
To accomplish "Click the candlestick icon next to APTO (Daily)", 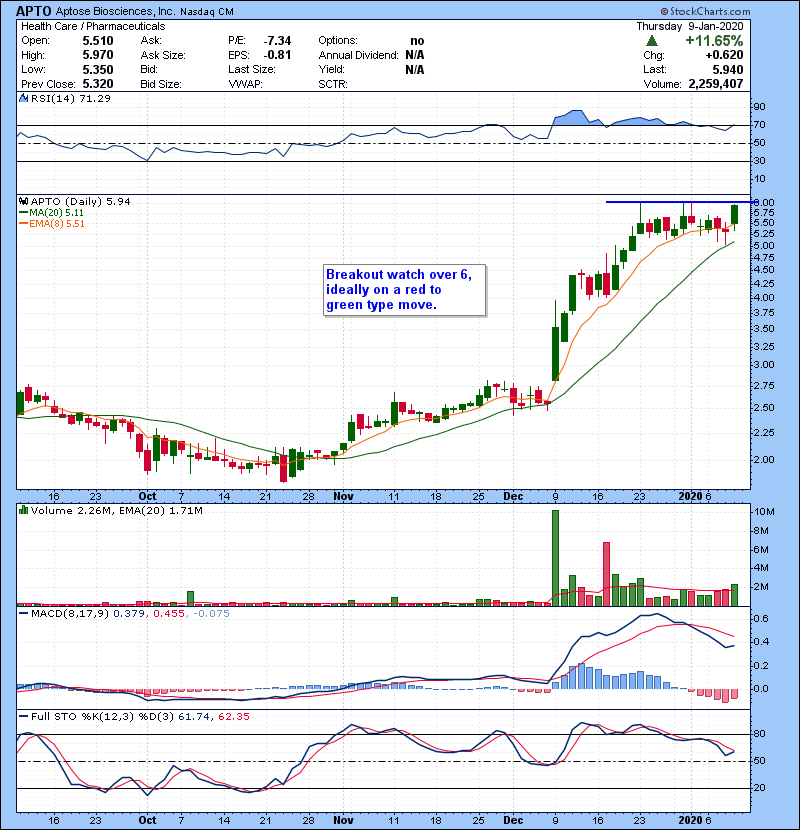I will click(x=23, y=201).
